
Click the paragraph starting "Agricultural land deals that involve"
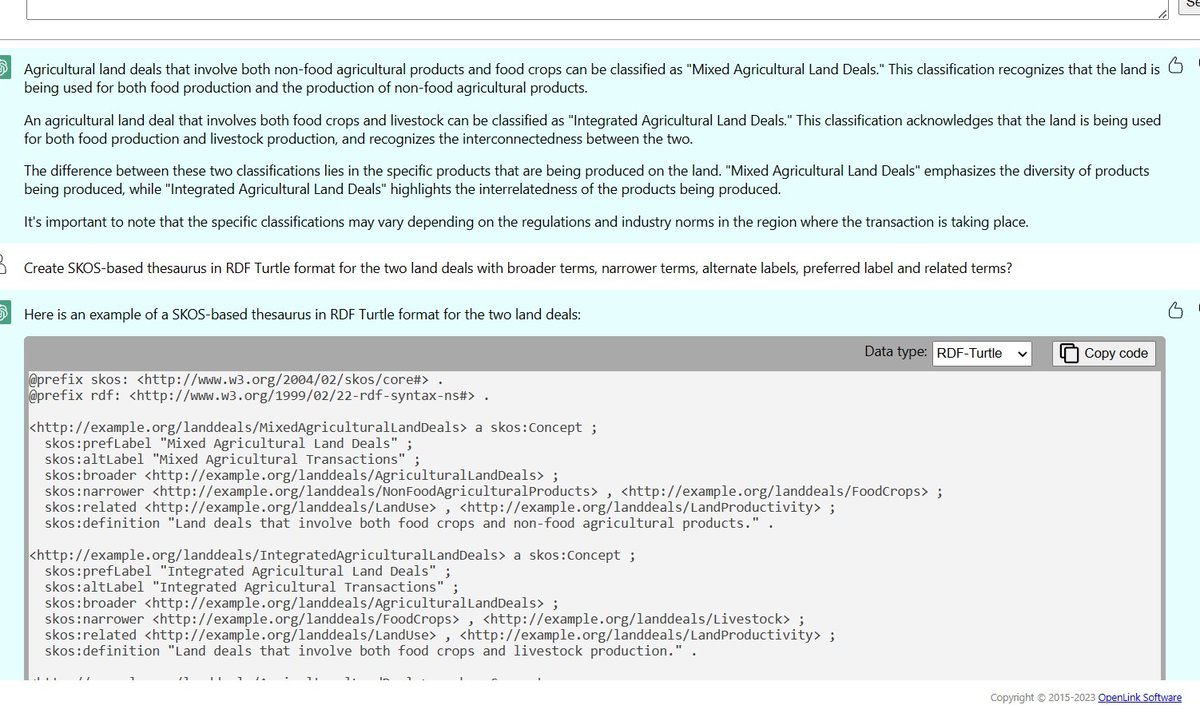592,79
